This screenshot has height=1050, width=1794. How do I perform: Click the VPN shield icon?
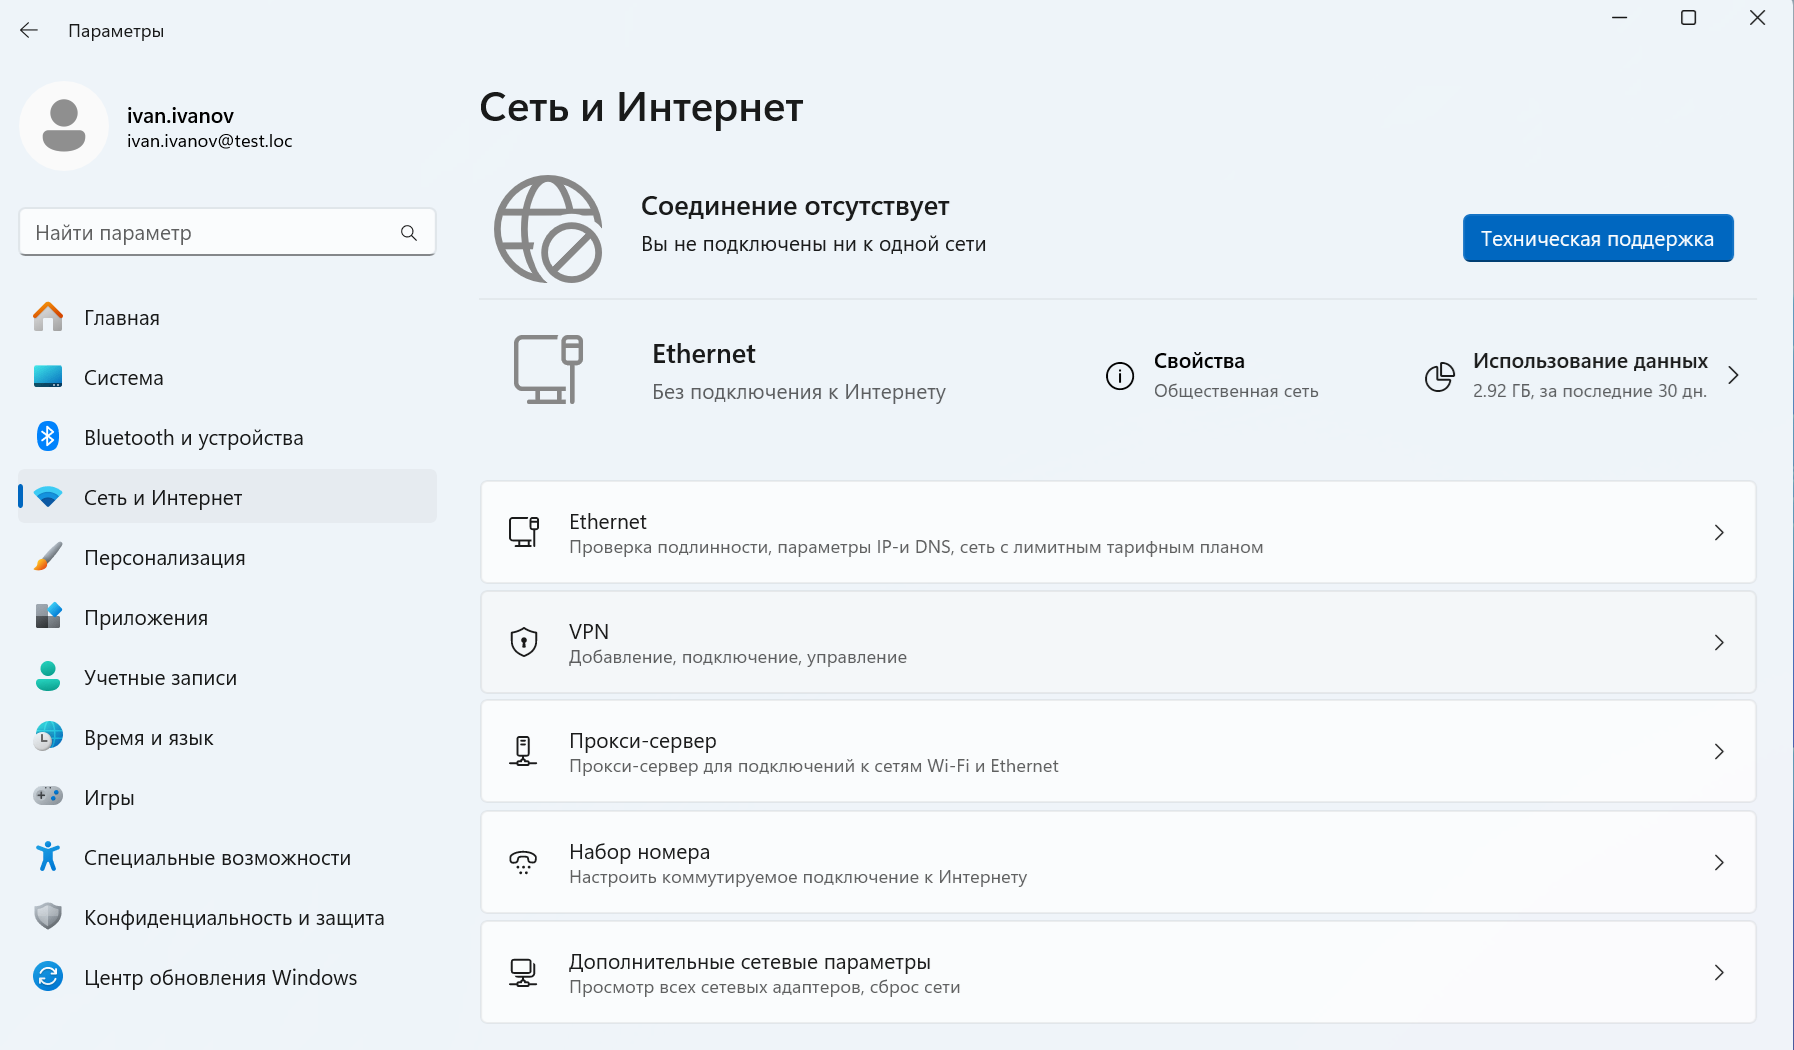point(524,642)
